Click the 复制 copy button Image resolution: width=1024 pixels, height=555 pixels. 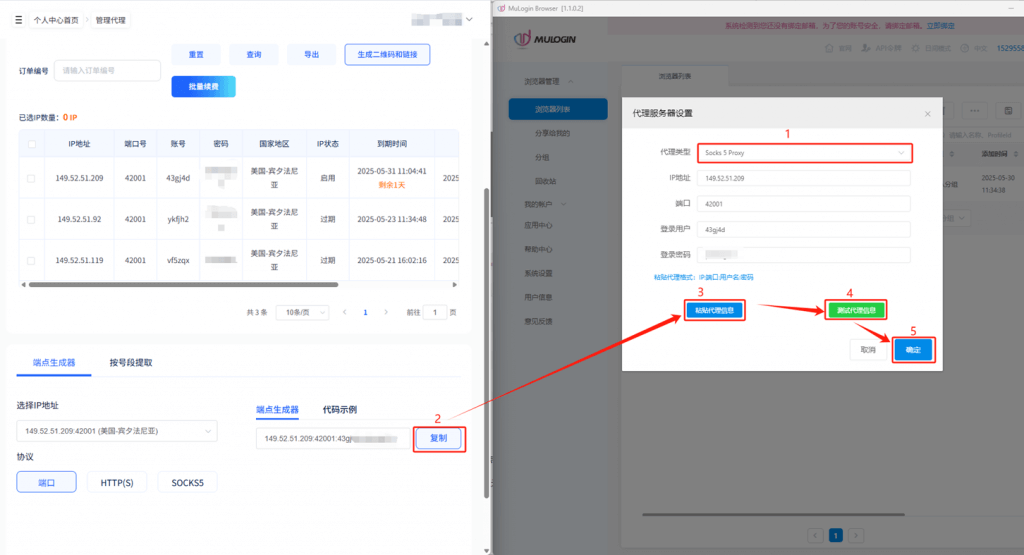point(438,438)
